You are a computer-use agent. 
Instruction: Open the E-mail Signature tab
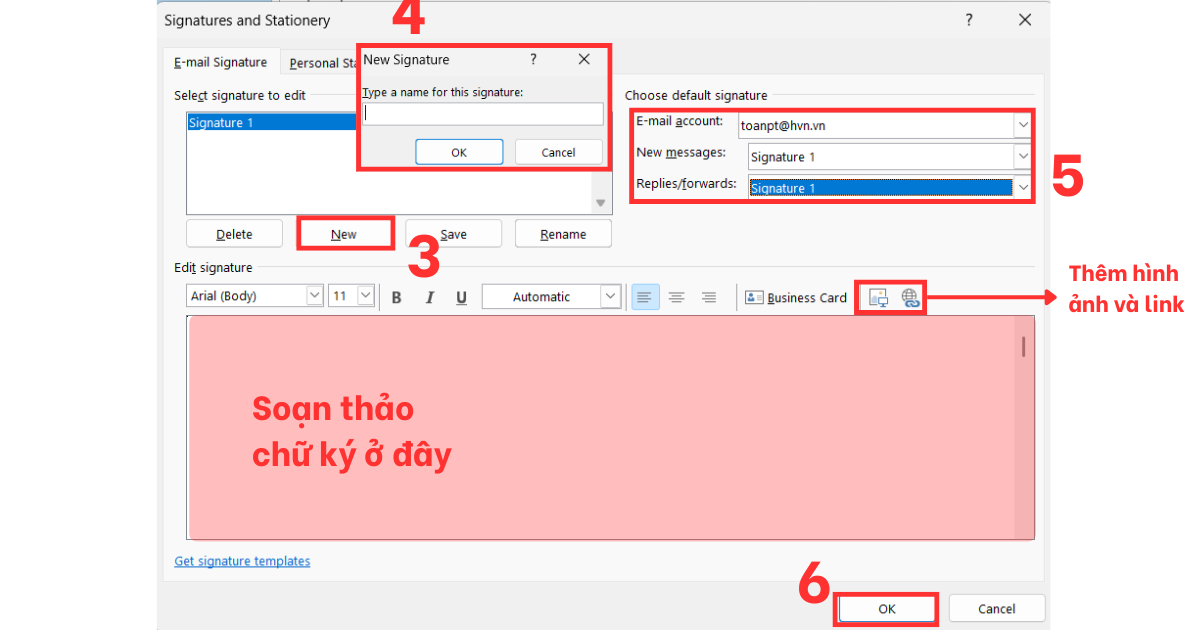220,61
